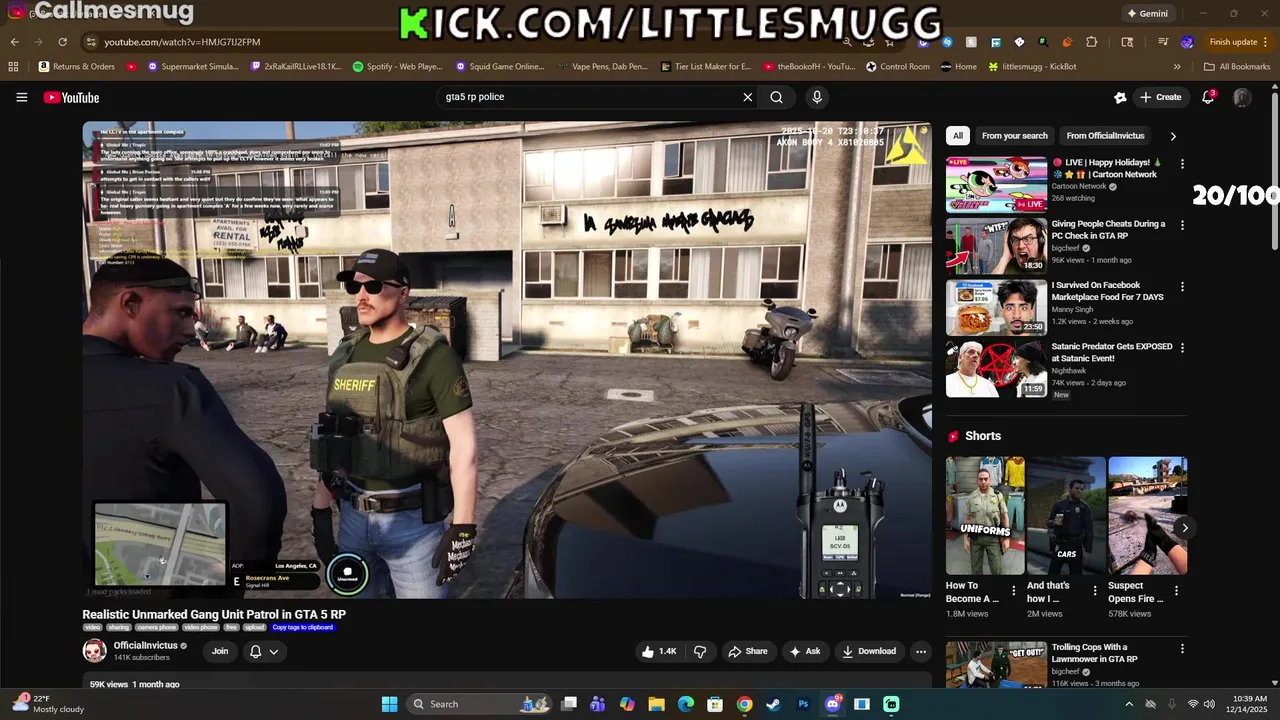
Task: Open Spotify - Web Player bookmark
Action: tap(397, 67)
